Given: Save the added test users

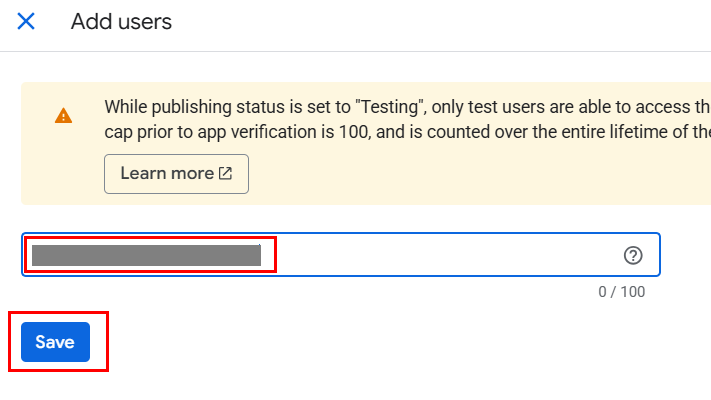Looking at the screenshot, I should [55, 342].
